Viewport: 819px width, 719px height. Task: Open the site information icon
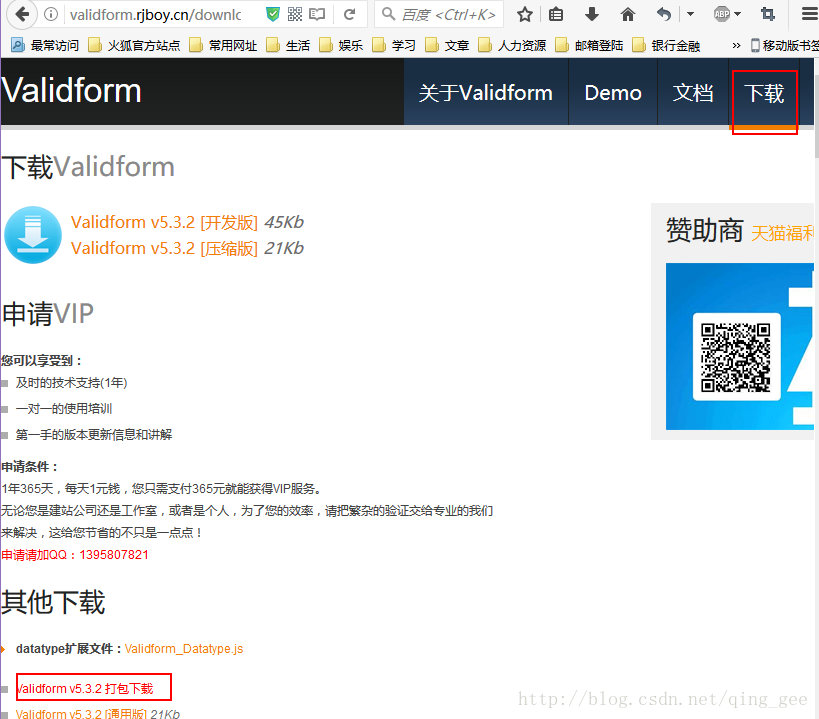pyautogui.click(x=51, y=14)
